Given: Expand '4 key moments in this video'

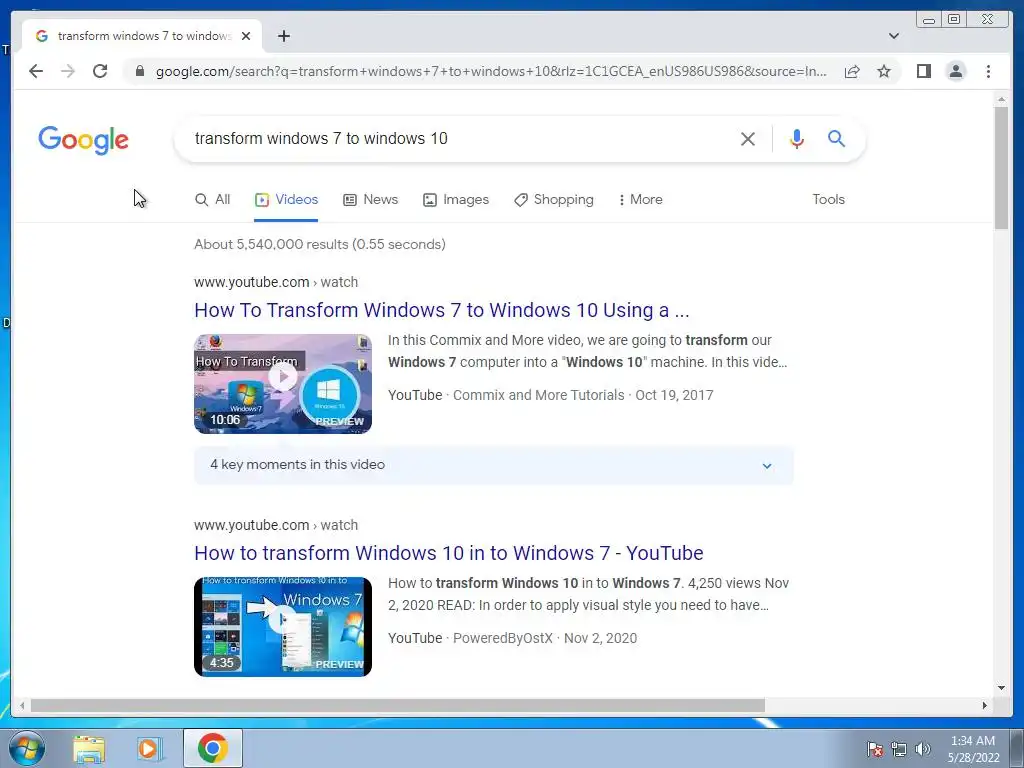Looking at the screenshot, I should pyautogui.click(x=494, y=465).
